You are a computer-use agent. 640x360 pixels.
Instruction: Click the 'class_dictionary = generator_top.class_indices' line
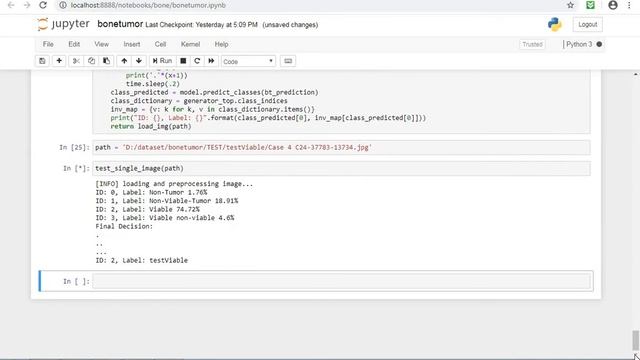199,101
